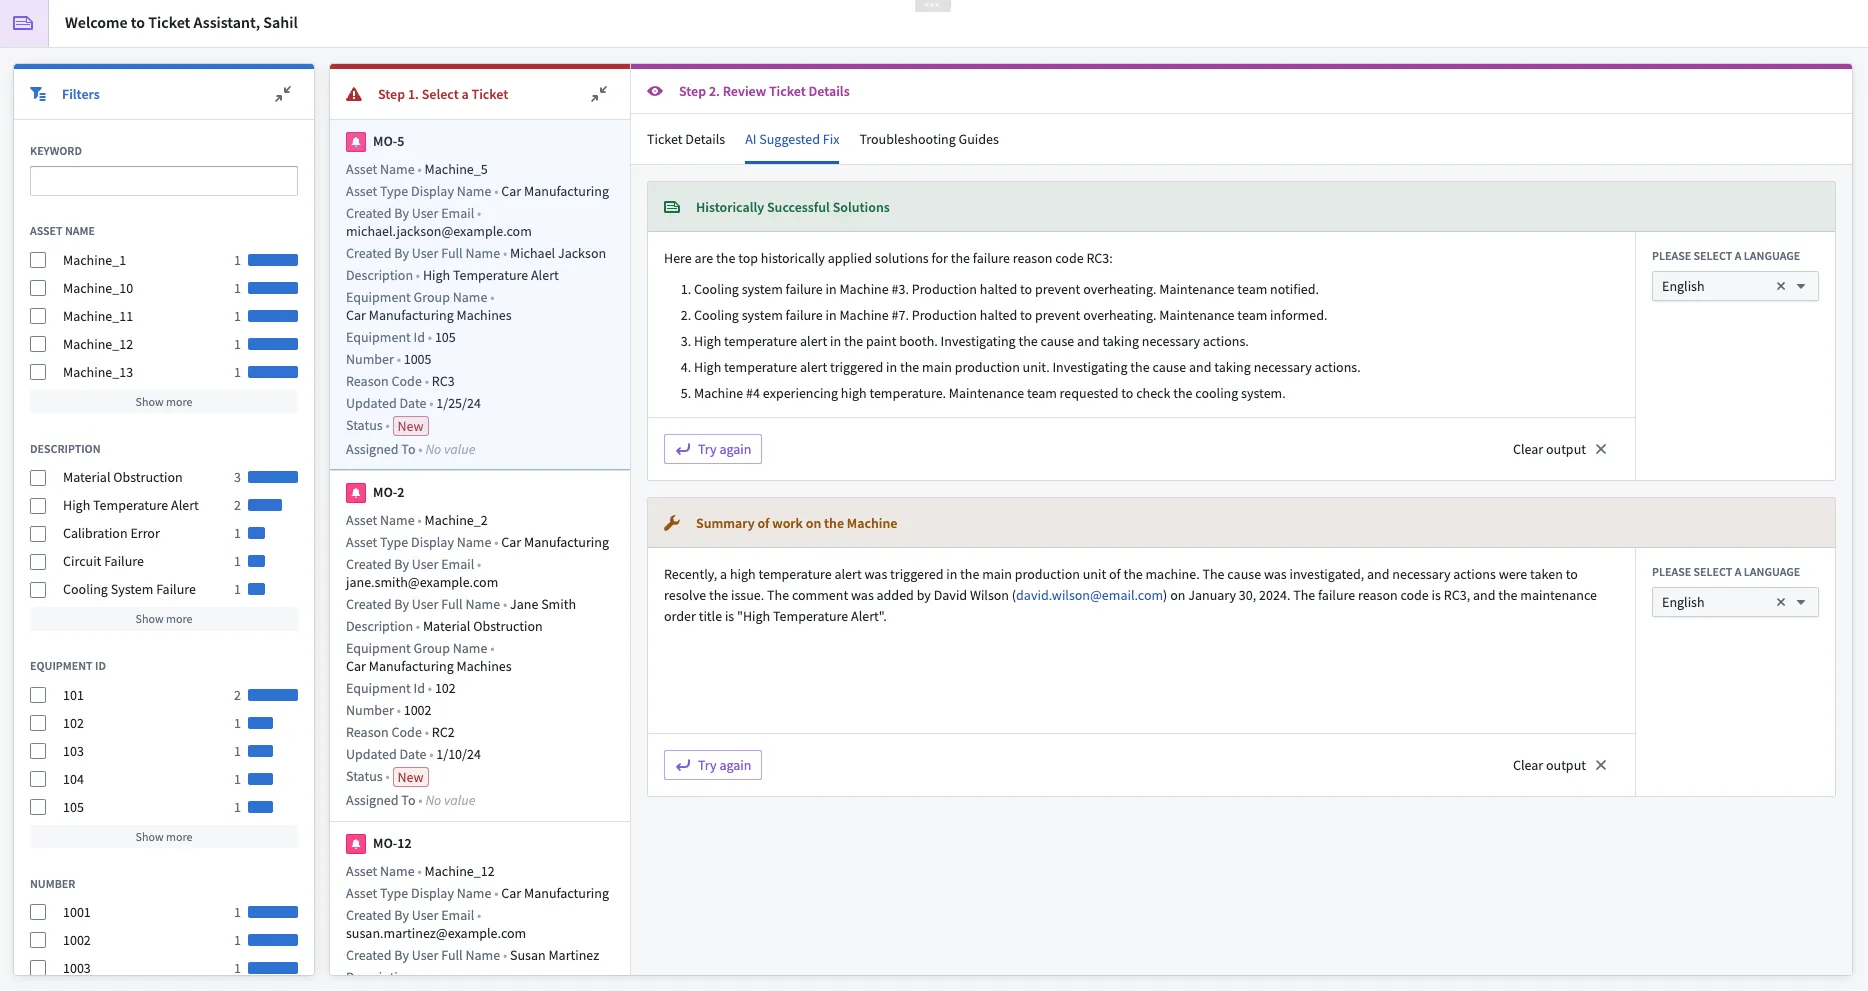Switch to the Ticket Details tab
This screenshot has width=1868, height=991.
pyautogui.click(x=686, y=140)
